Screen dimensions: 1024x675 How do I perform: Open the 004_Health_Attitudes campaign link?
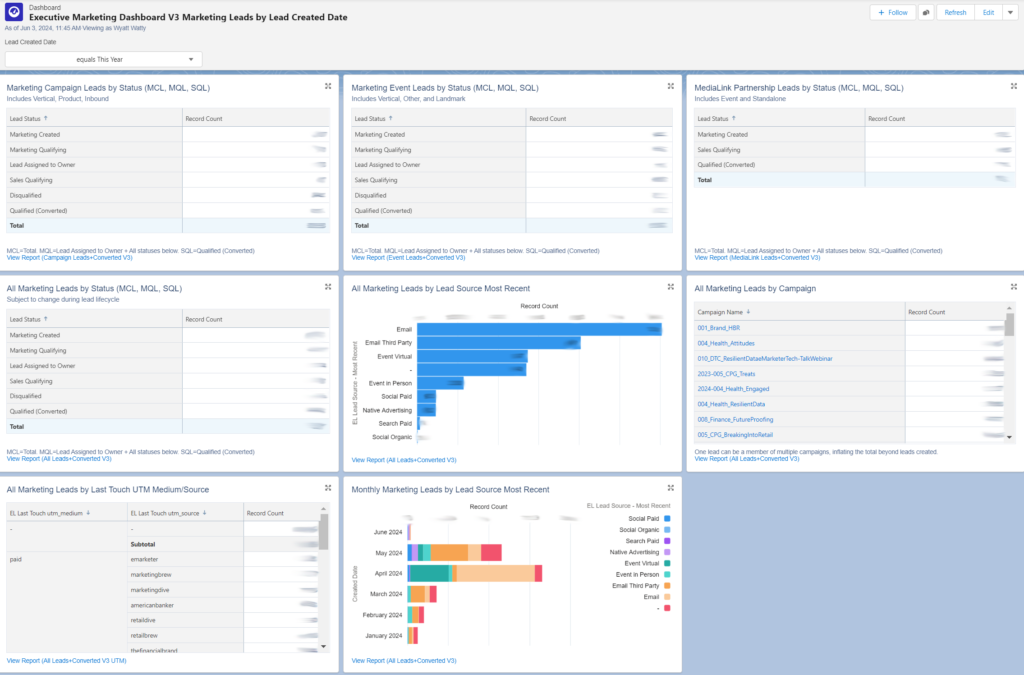[726, 343]
